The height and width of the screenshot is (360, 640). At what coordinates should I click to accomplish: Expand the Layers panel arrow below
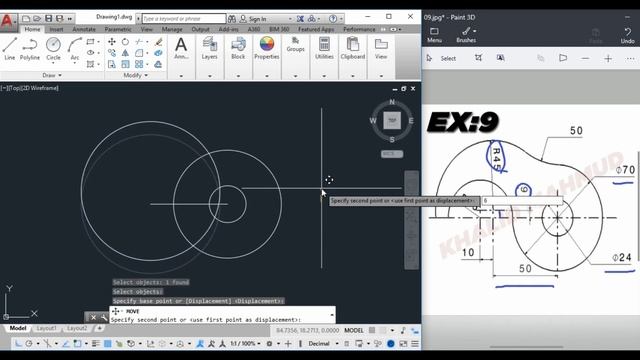tap(209, 76)
